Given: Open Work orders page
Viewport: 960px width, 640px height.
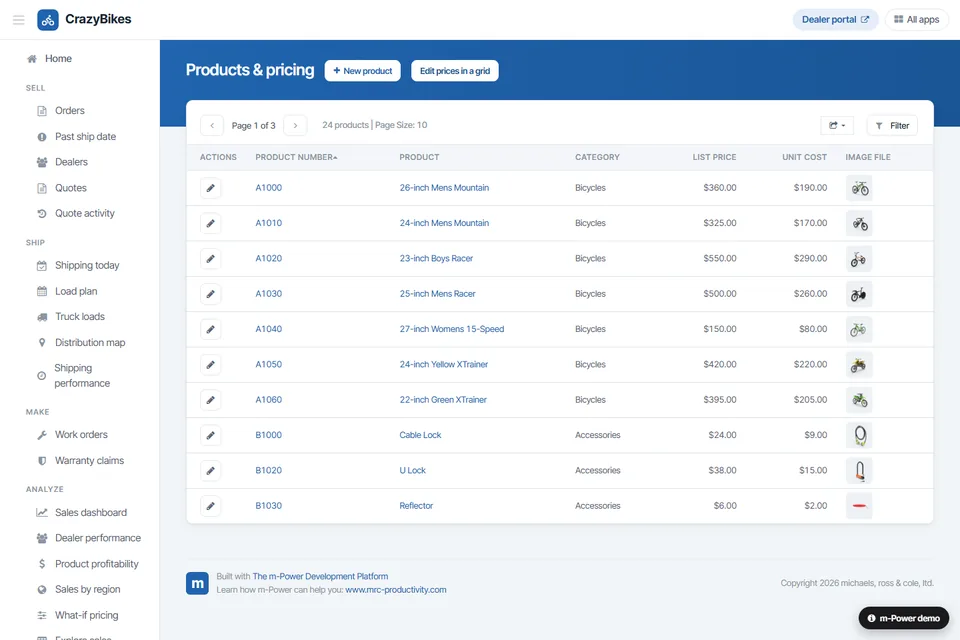Looking at the screenshot, I should click(x=72, y=435).
